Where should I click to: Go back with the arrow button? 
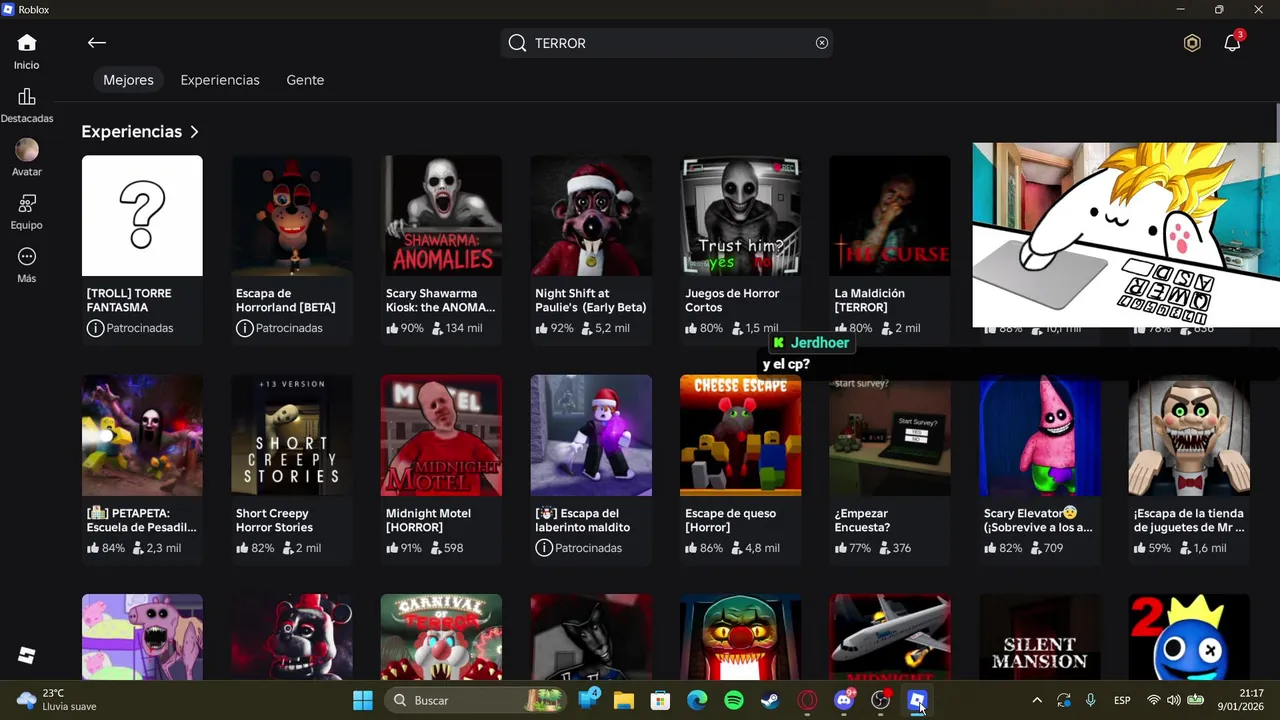coord(96,43)
